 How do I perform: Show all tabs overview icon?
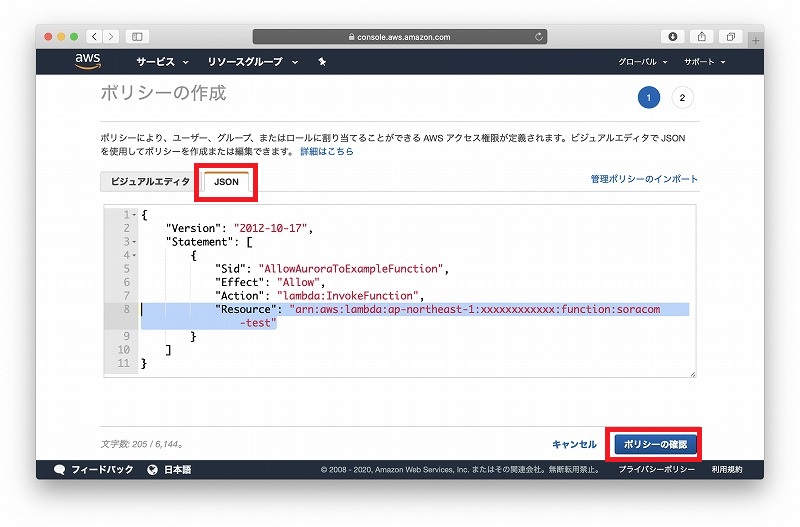click(731, 37)
